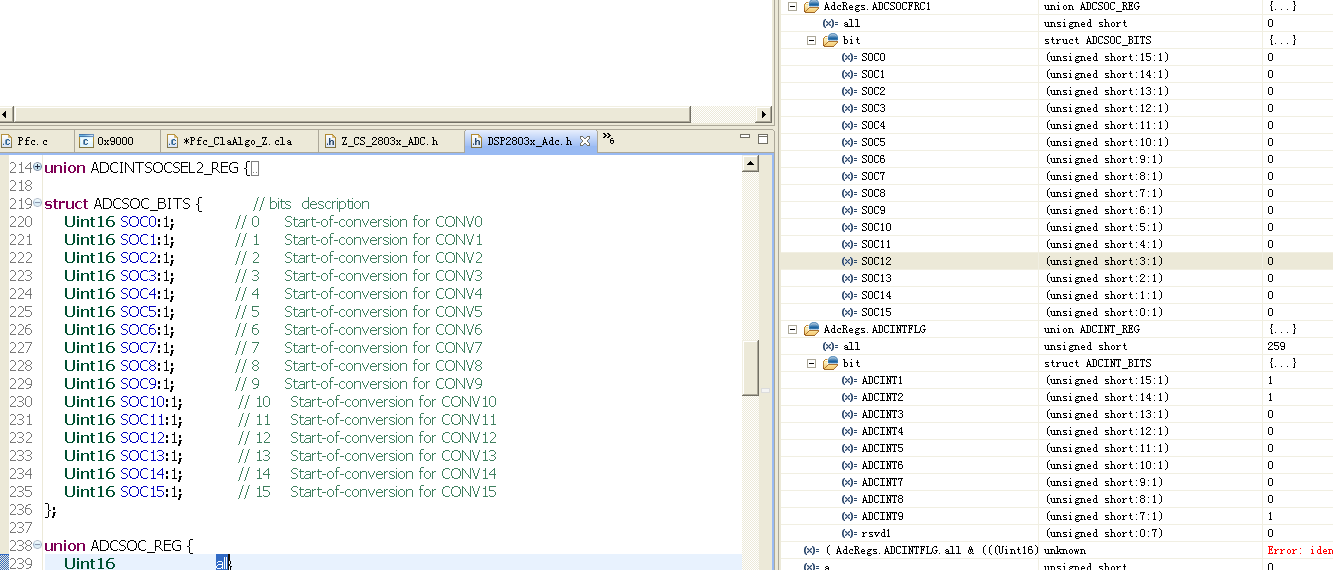The height and width of the screenshot is (570, 1333).
Task: Click type 'union ADCSOC_REG' cell
Action: pos(1093,6)
